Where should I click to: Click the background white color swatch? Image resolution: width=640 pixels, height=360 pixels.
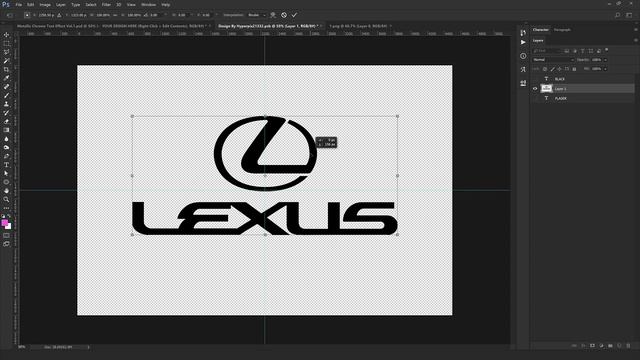coord(9,227)
